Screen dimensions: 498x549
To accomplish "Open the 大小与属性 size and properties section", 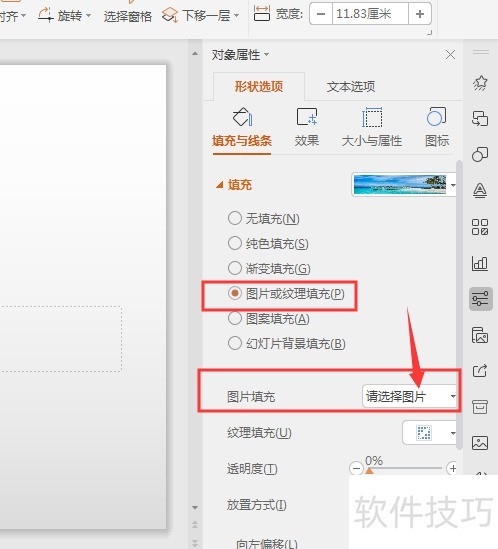I will pos(372,128).
